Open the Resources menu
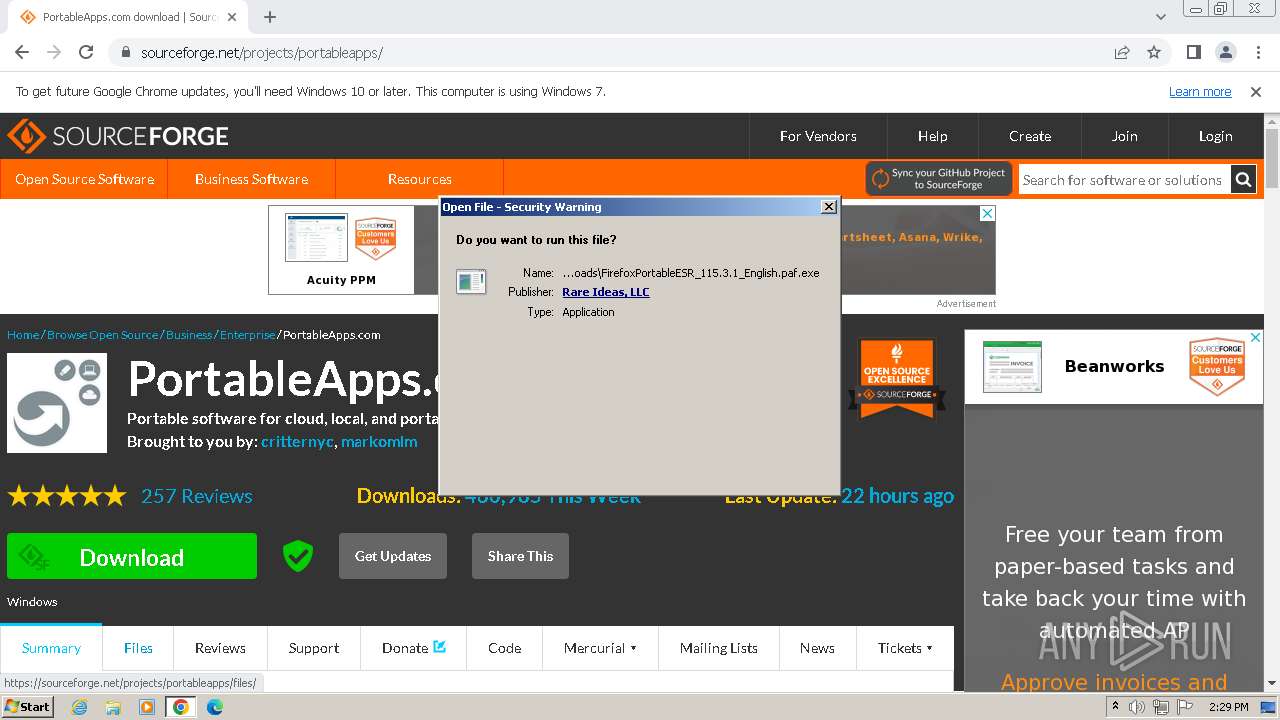The width and height of the screenshot is (1280, 720). pos(420,179)
